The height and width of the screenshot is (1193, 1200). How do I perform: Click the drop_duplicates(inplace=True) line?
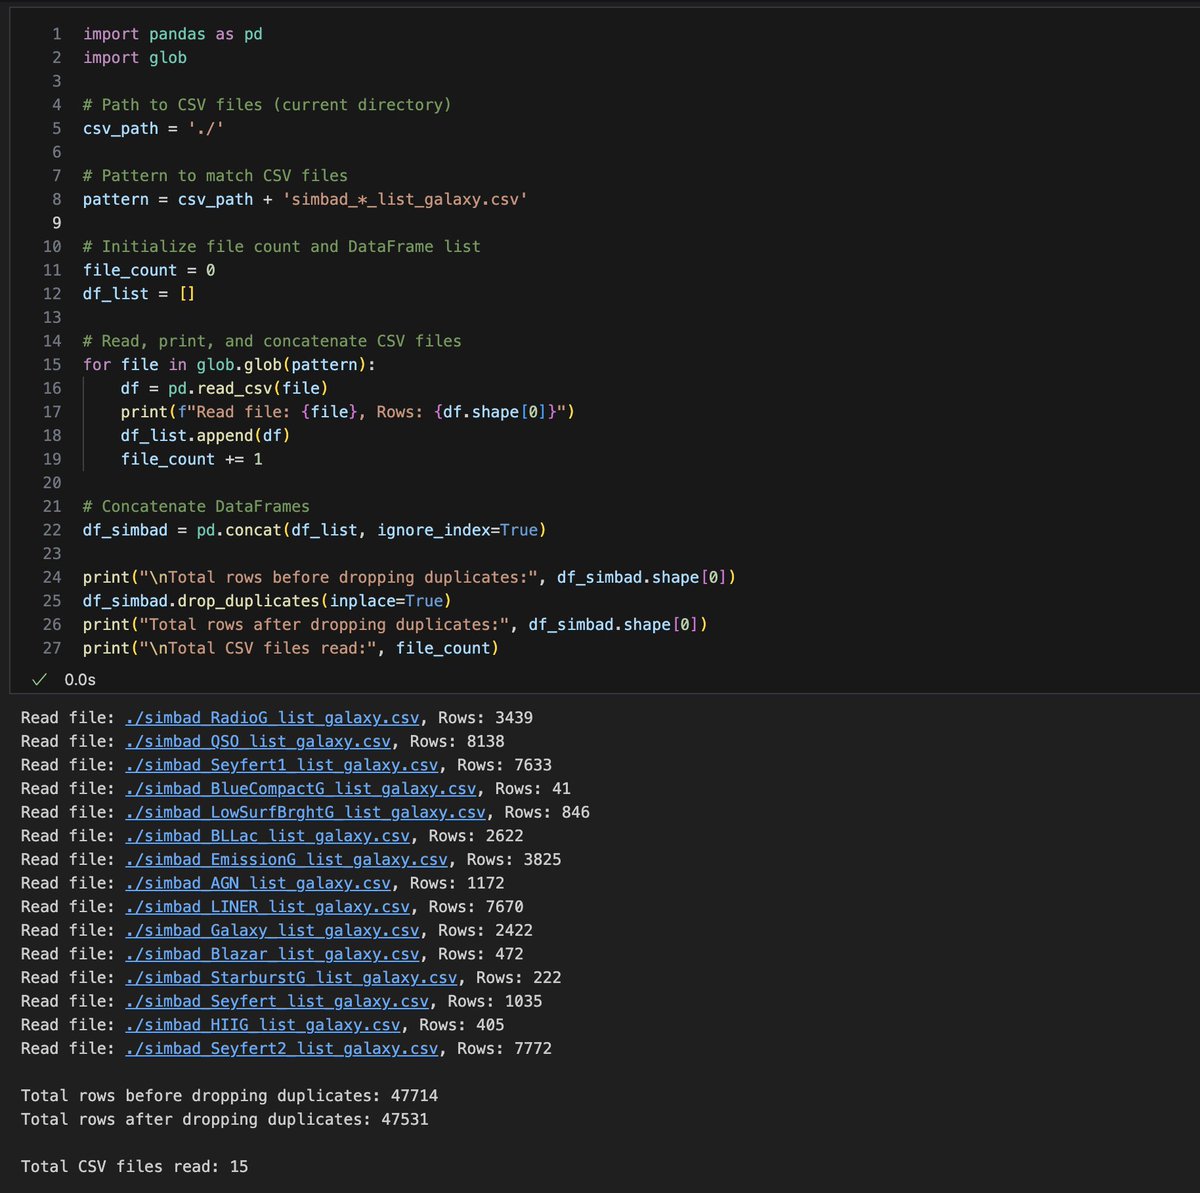pos(267,601)
